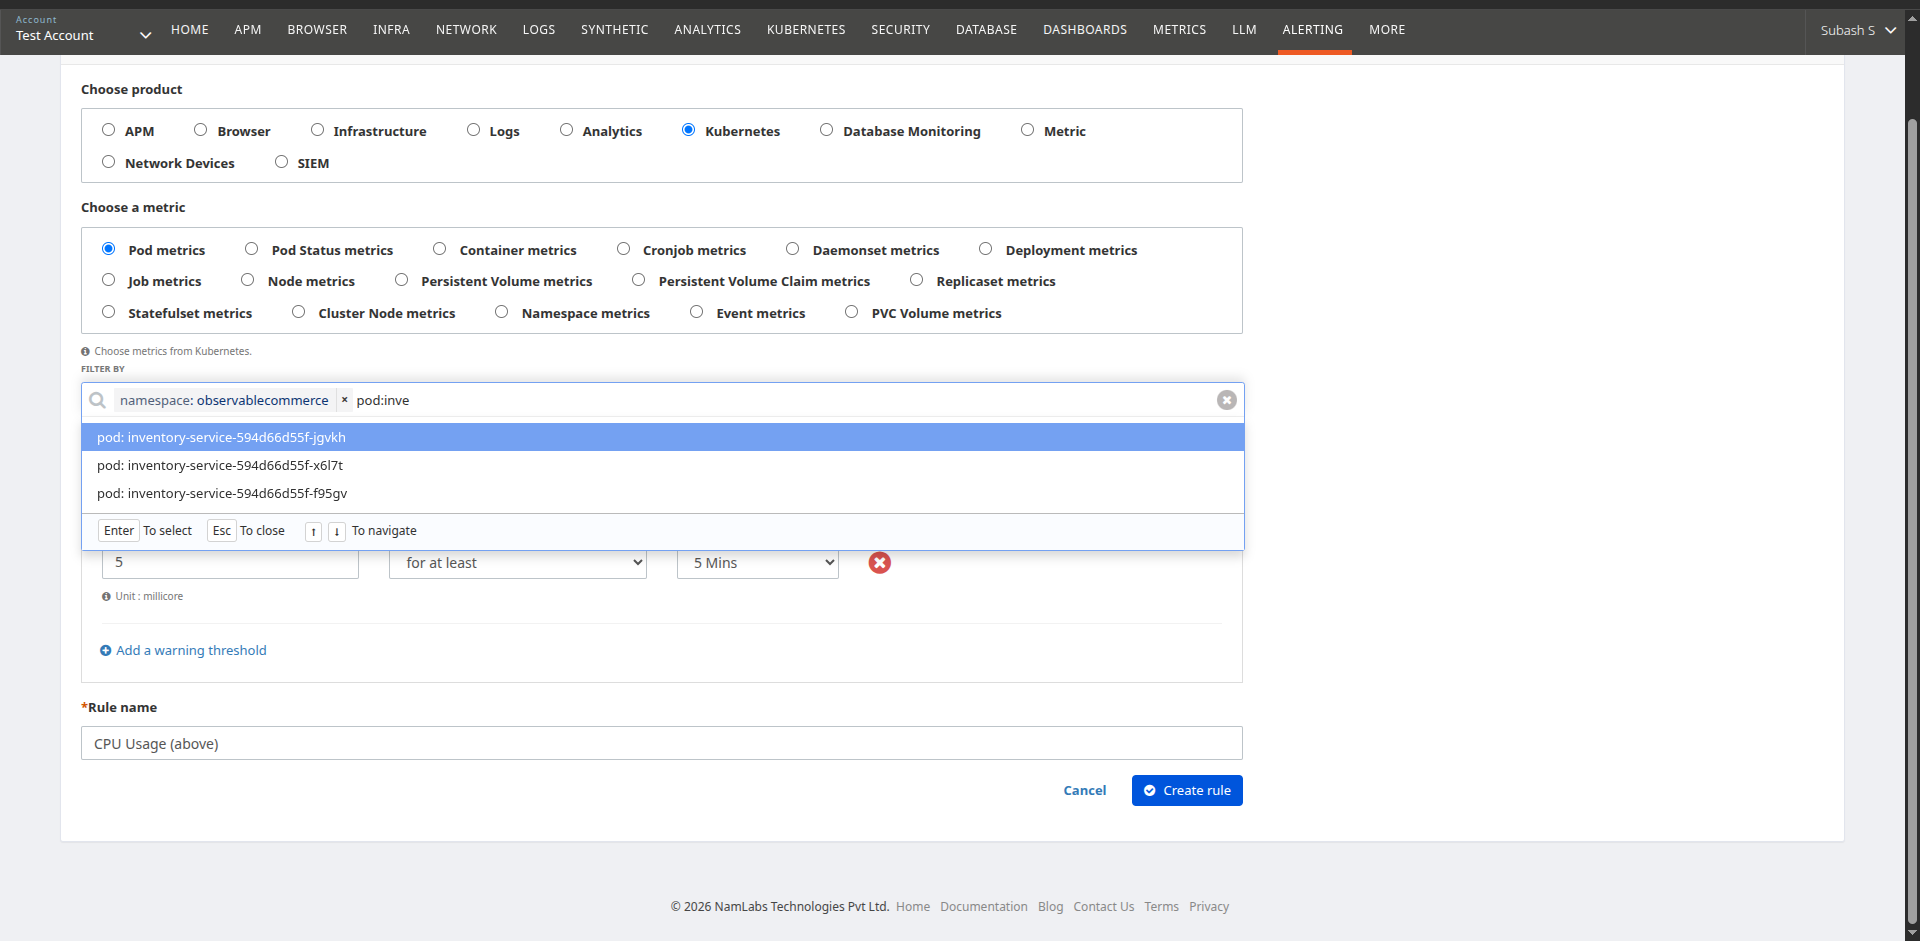This screenshot has height=941, width=1920.
Task: Click the filter search magnifier icon
Action: (97, 400)
